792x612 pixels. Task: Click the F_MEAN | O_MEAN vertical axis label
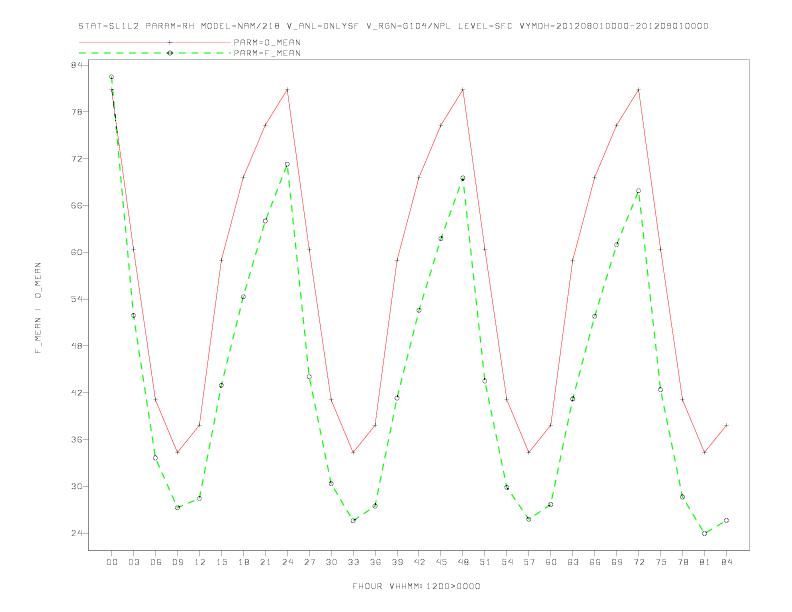[x=38, y=308]
